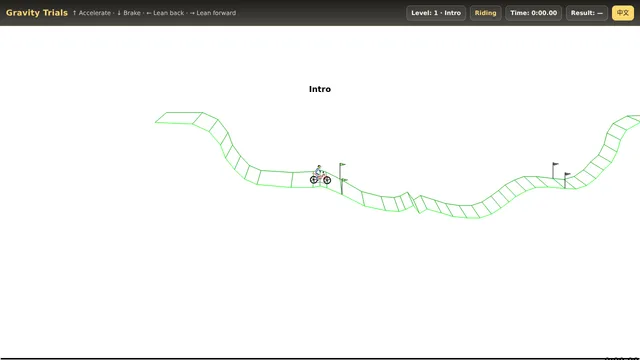Click the Level: 1 · Intro indicator
This screenshot has height=360, width=640.
pyautogui.click(x=436, y=13)
